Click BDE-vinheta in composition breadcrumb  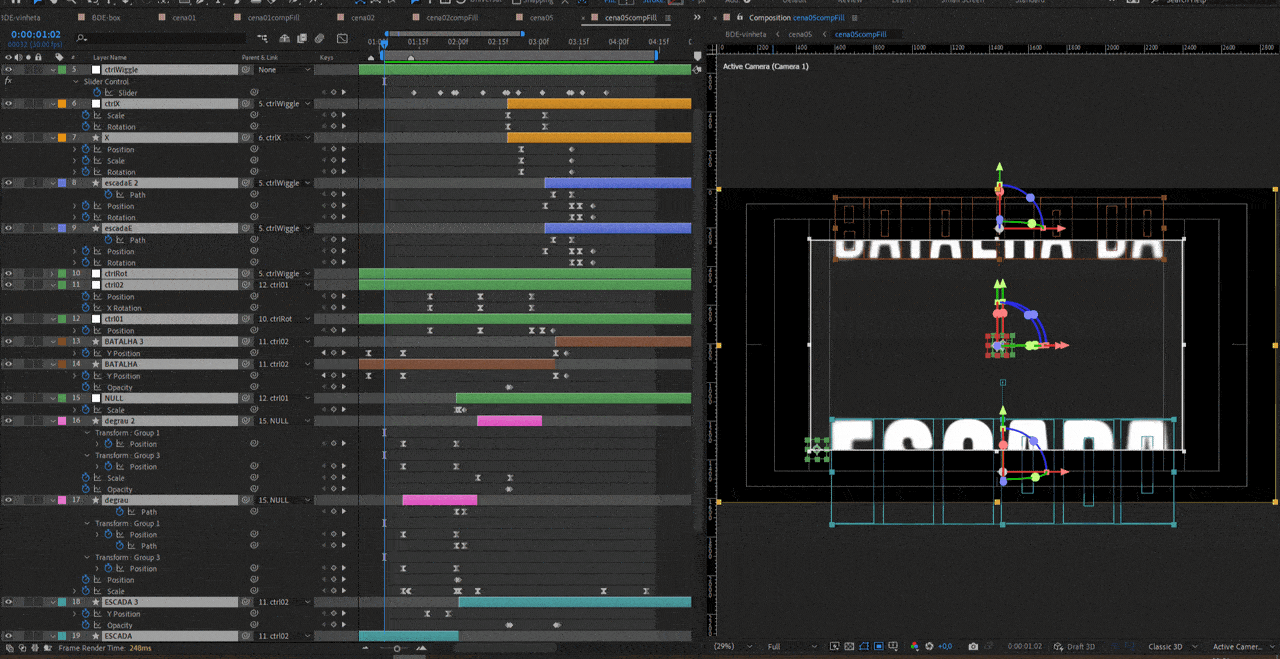point(745,34)
